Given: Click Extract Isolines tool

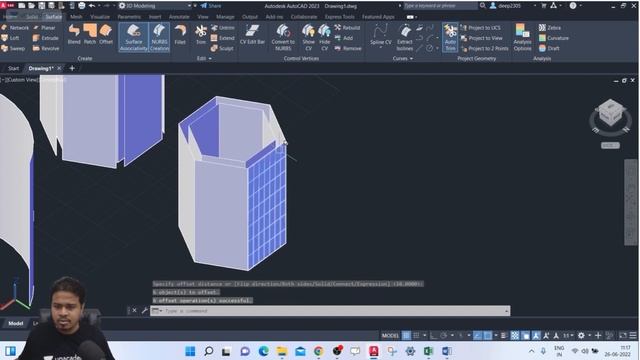Looking at the screenshot, I should tap(404, 37).
